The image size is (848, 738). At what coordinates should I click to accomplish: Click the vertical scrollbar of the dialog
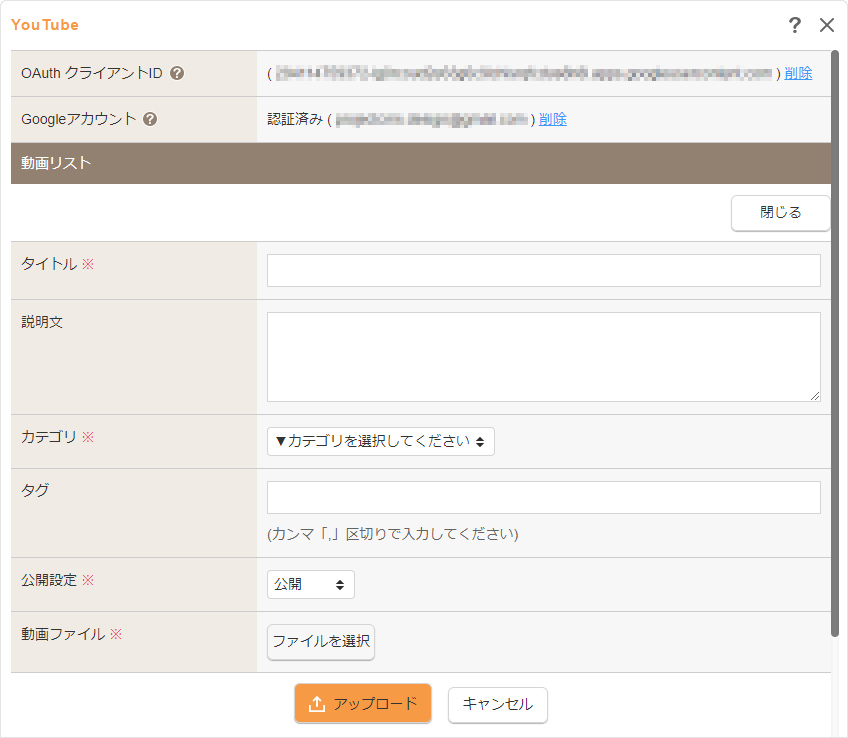(x=834, y=343)
